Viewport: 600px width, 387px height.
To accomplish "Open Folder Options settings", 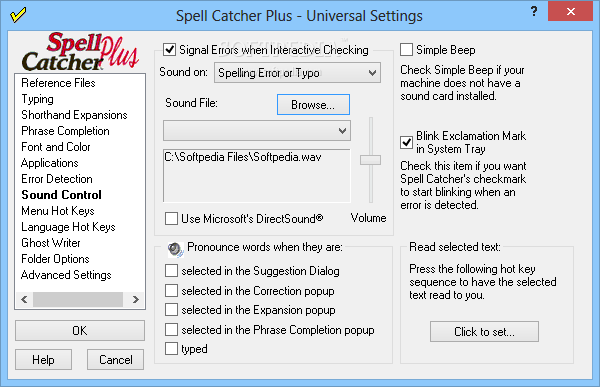I will (55, 259).
